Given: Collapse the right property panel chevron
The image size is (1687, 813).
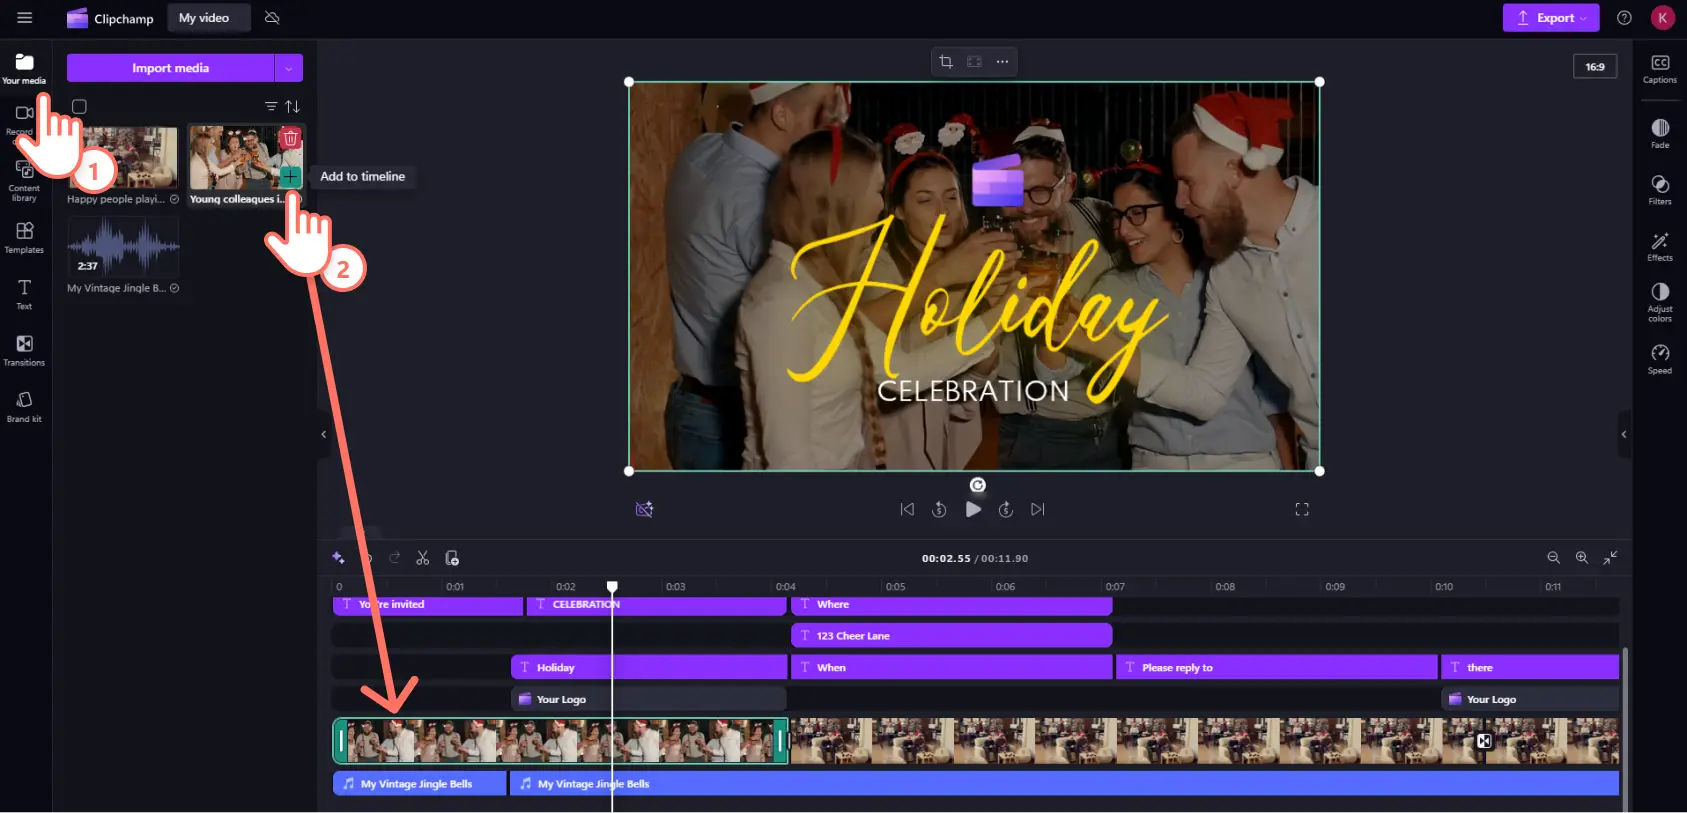Looking at the screenshot, I should [x=1624, y=434].
